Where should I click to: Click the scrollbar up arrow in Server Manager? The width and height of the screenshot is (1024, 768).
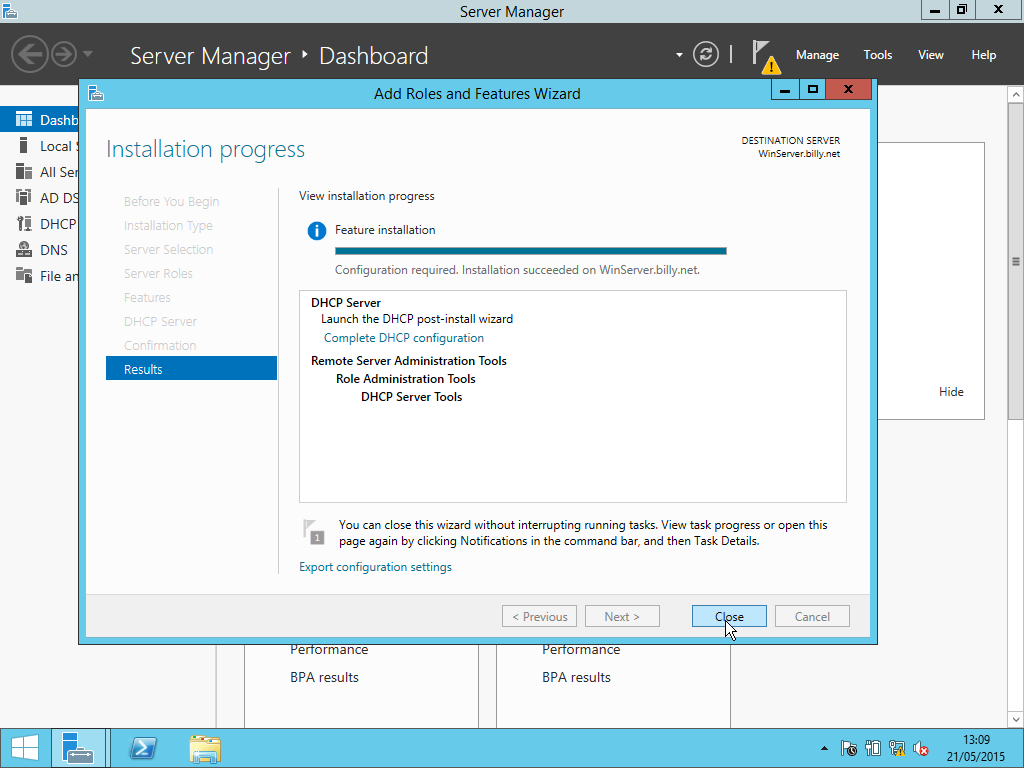(x=1016, y=95)
